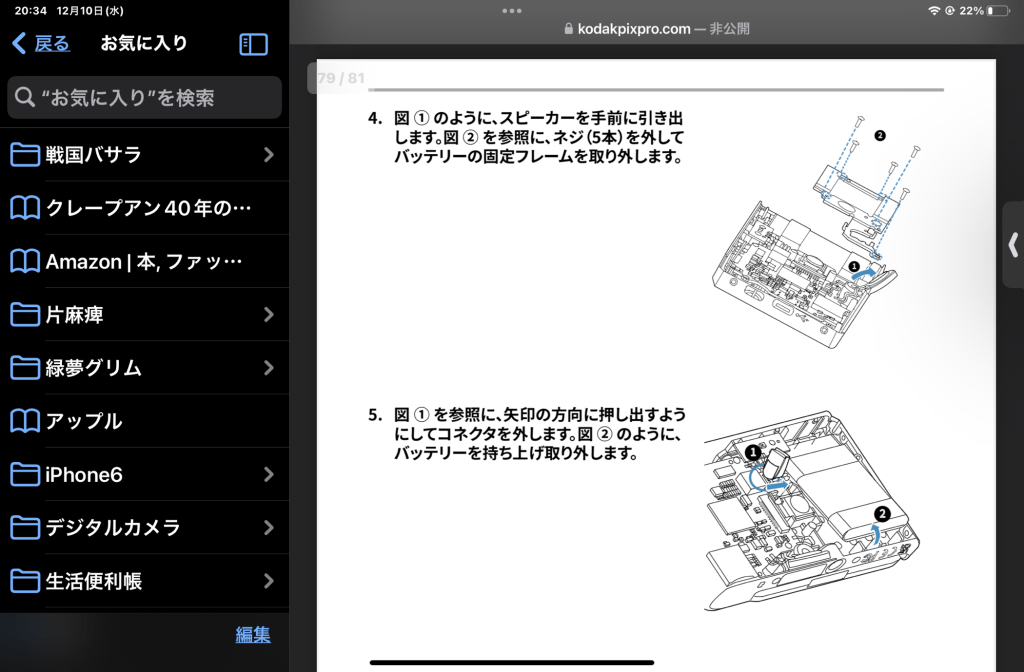Select the 片麻痺 folder icon
The image size is (1024, 672).
(24, 315)
